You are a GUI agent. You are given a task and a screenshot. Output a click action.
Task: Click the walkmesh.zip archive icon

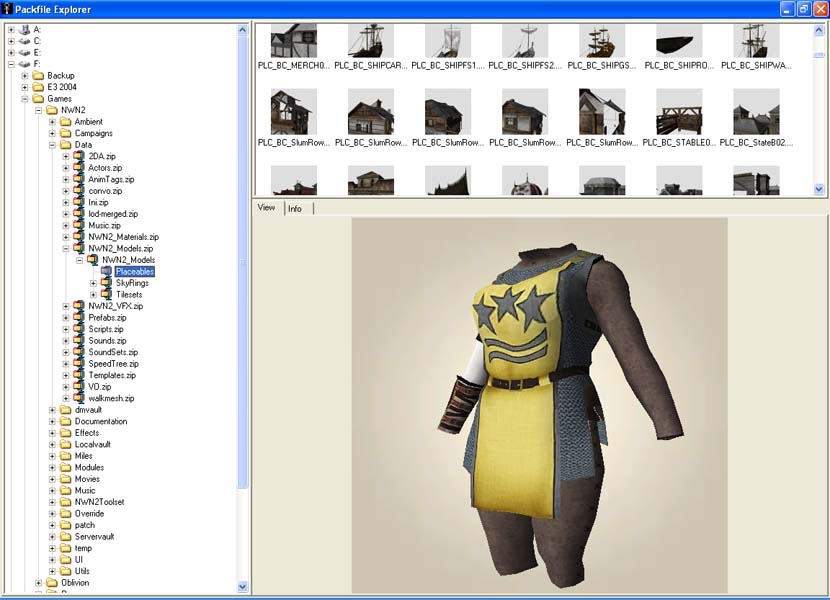79,398
